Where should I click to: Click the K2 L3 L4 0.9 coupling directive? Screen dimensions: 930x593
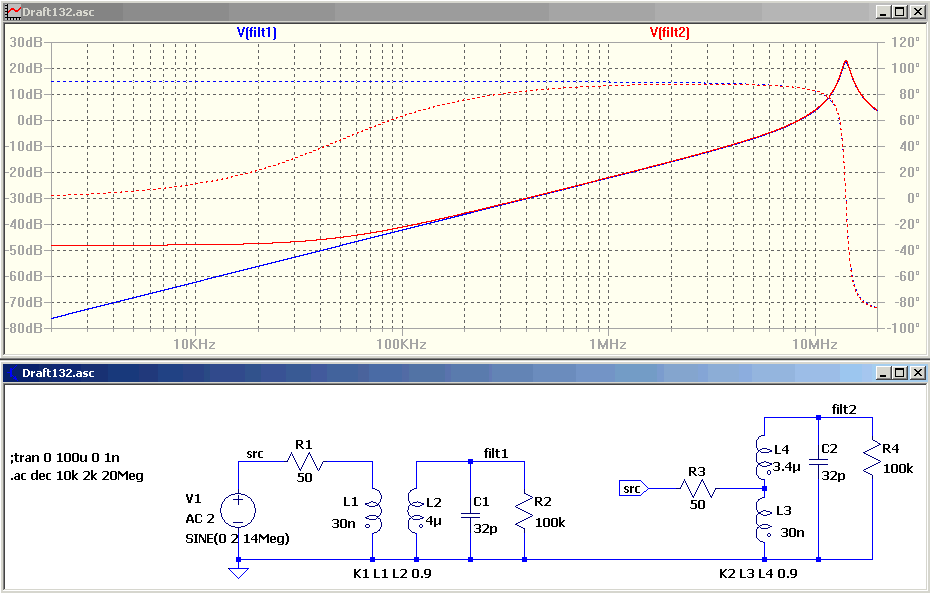click(758, 573)
